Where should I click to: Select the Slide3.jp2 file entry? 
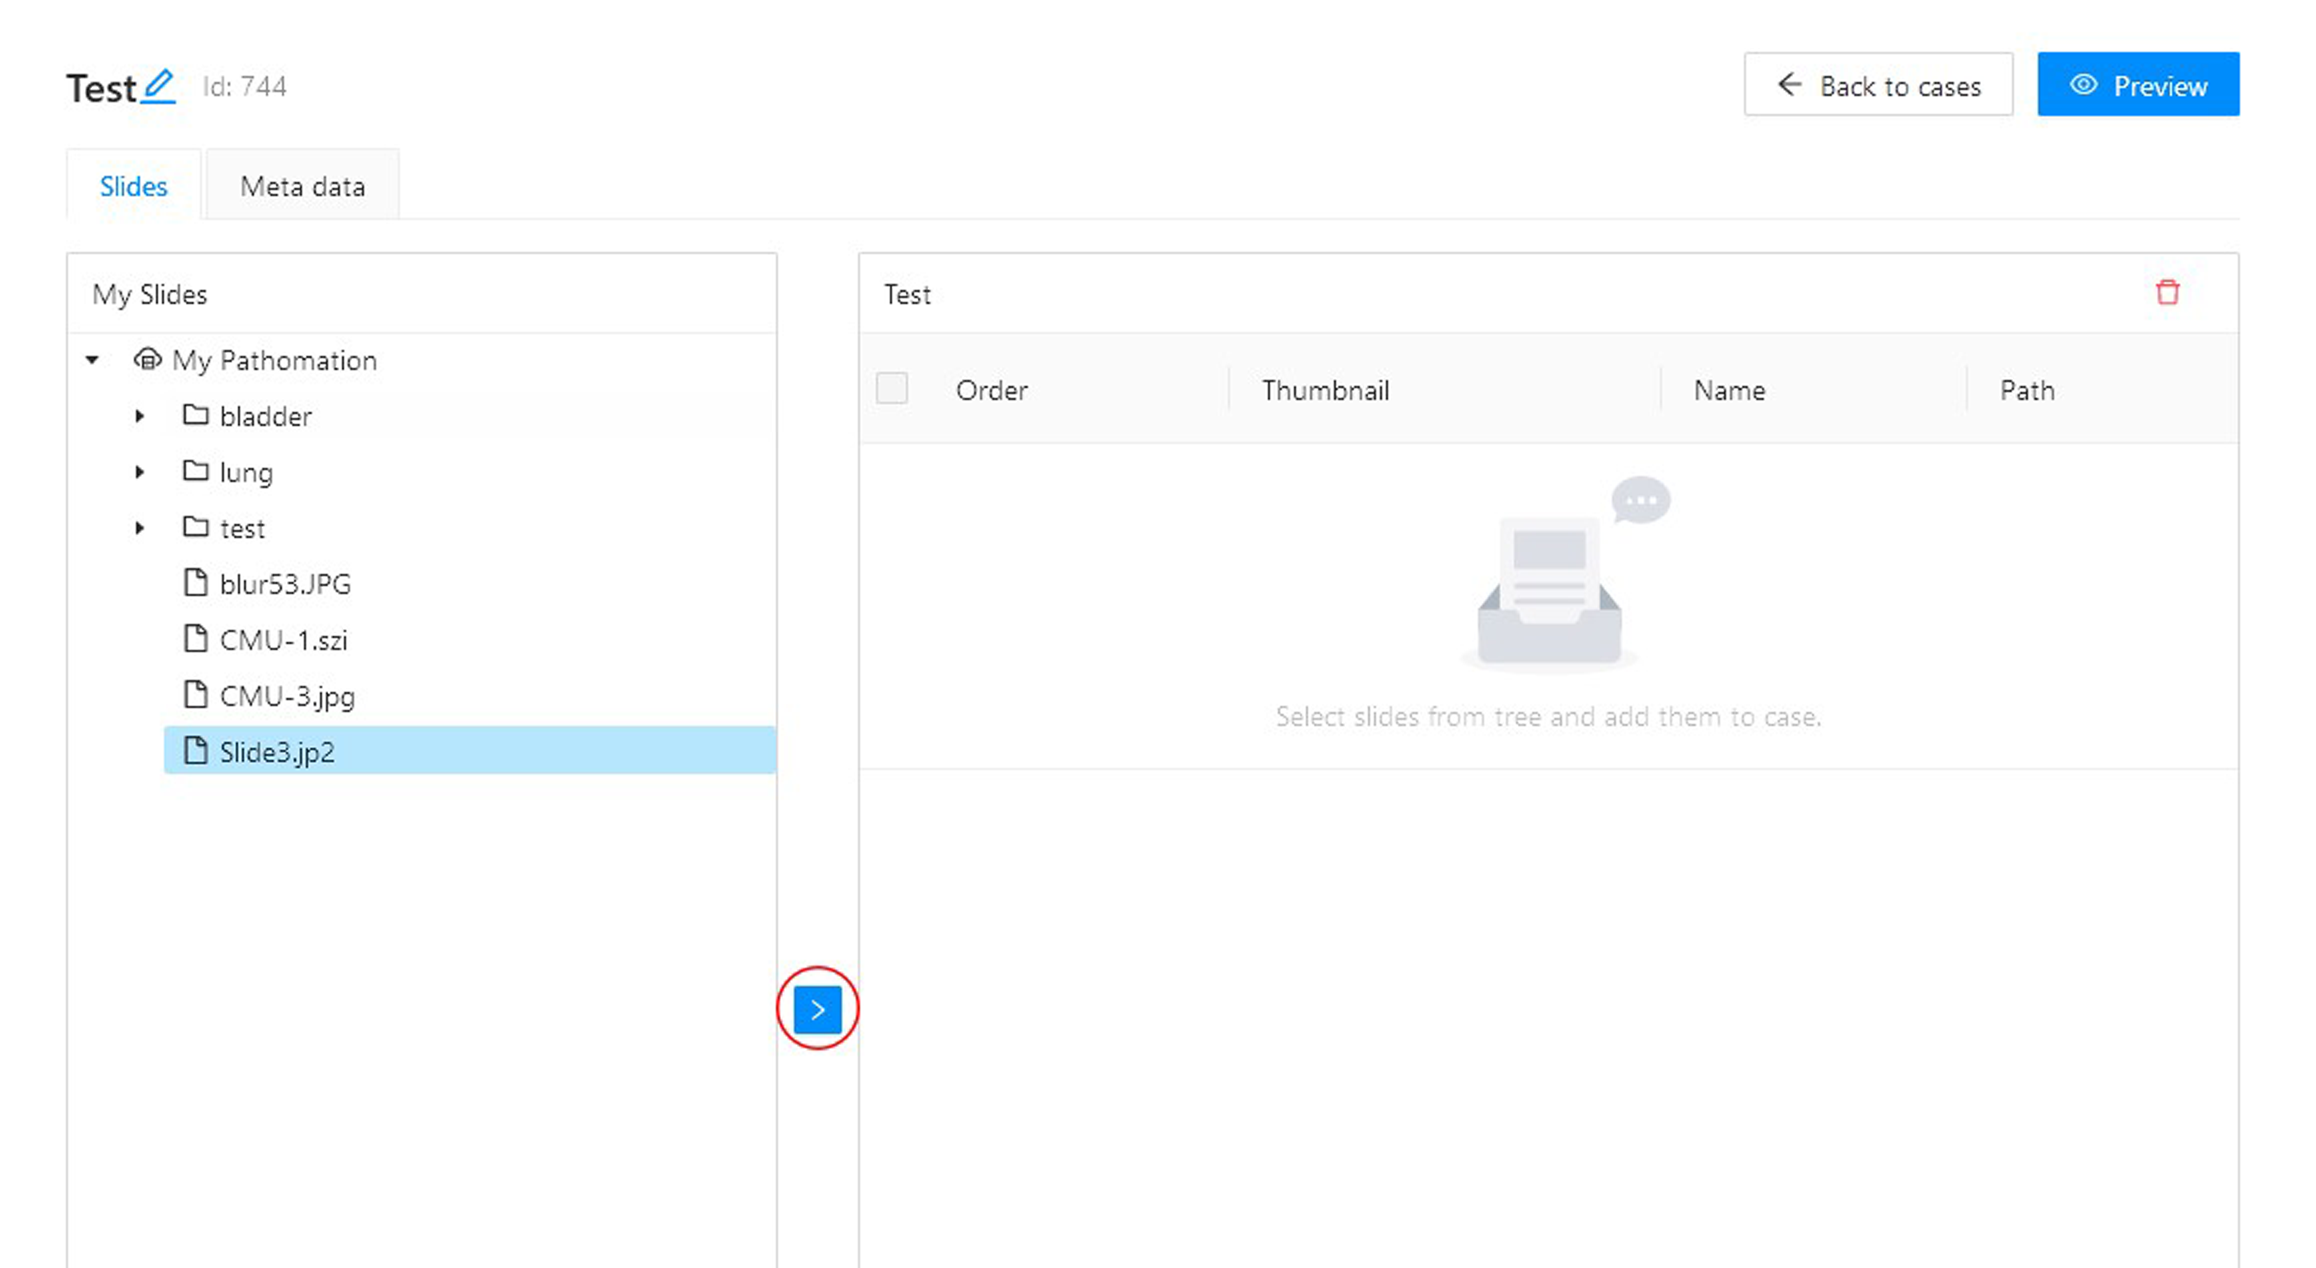(x=277, y=752)
